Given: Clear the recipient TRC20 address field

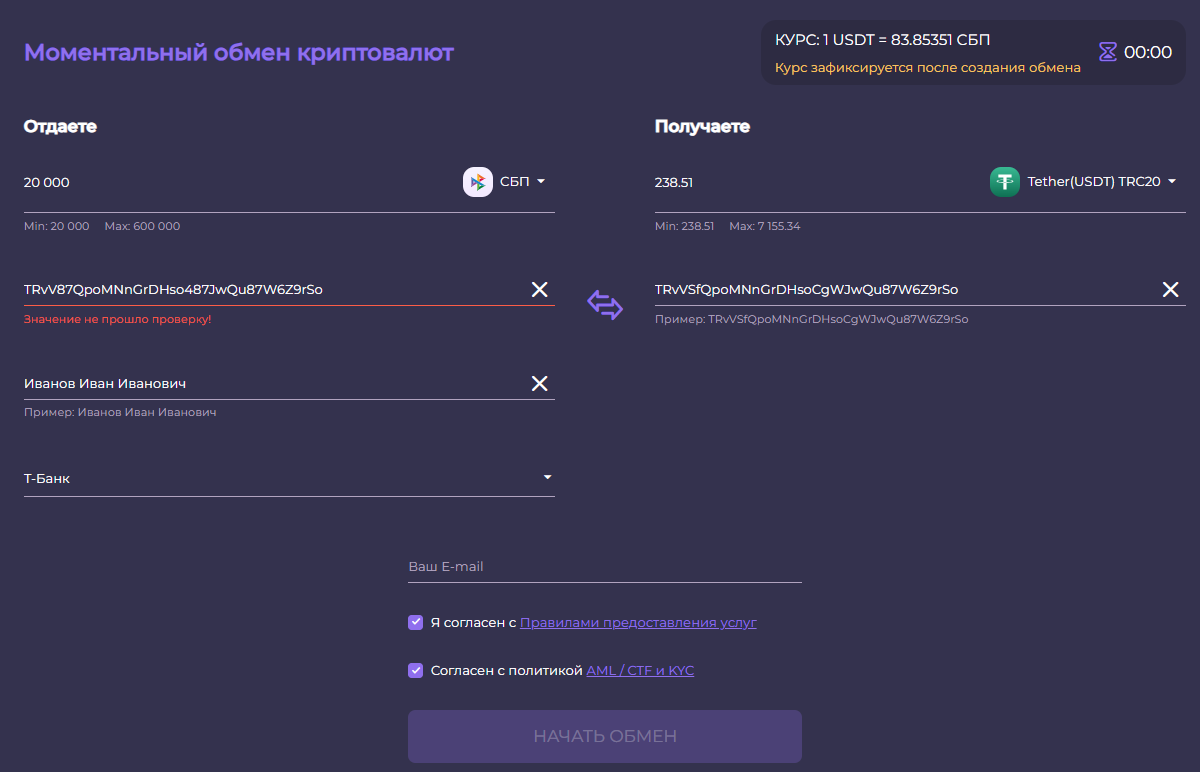Looking at the screenshot, I should tap(1170, 290).
